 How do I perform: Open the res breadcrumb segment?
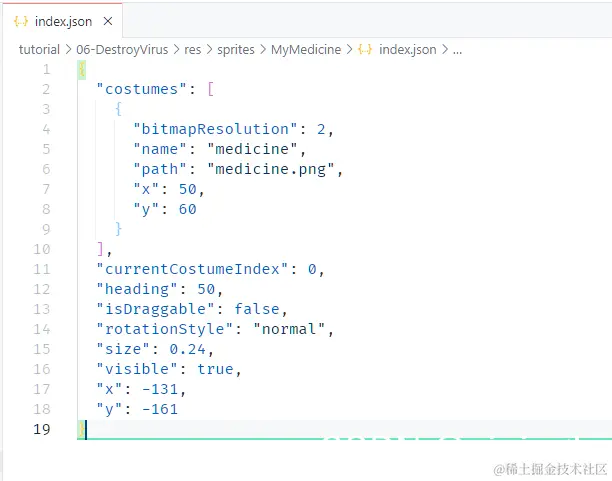click(193, 50)
